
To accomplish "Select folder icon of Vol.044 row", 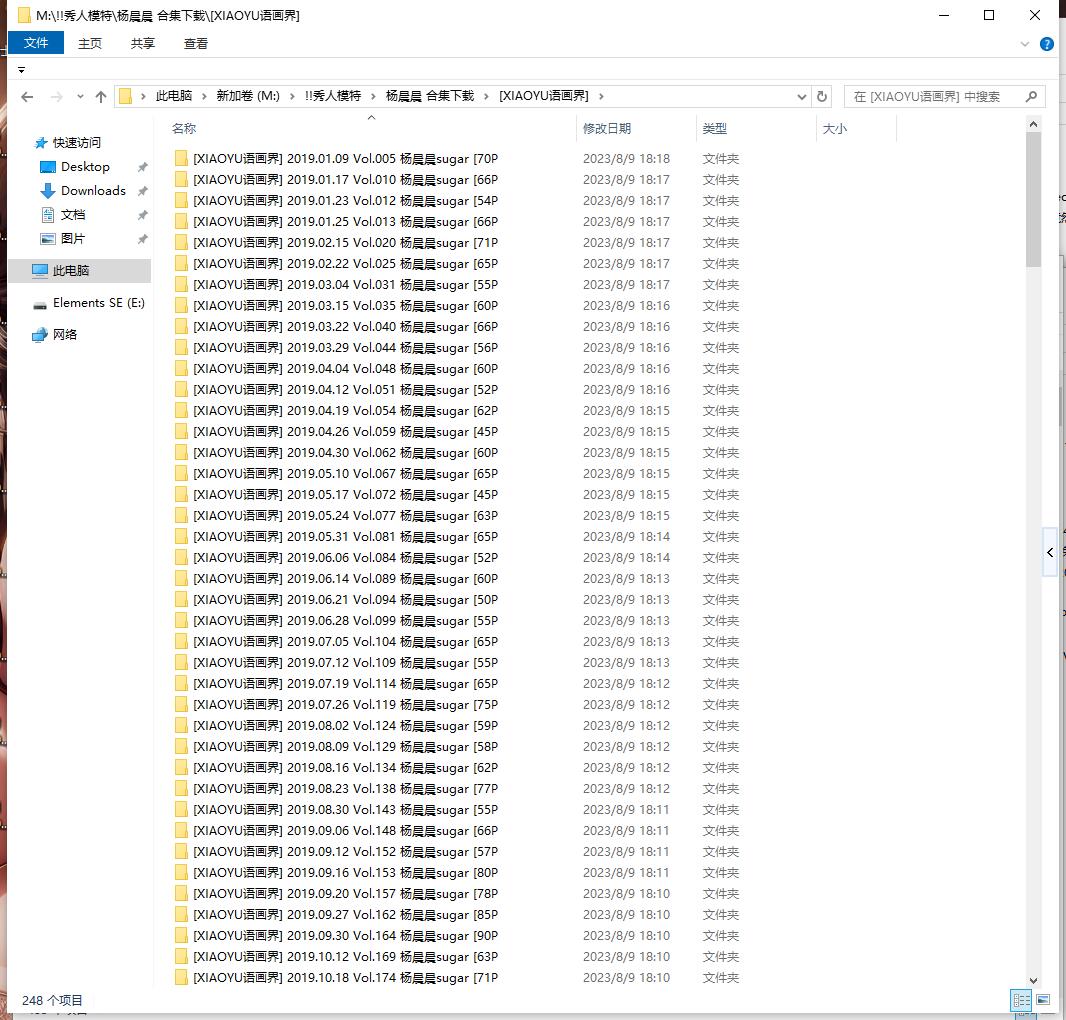I will [181, 347].
